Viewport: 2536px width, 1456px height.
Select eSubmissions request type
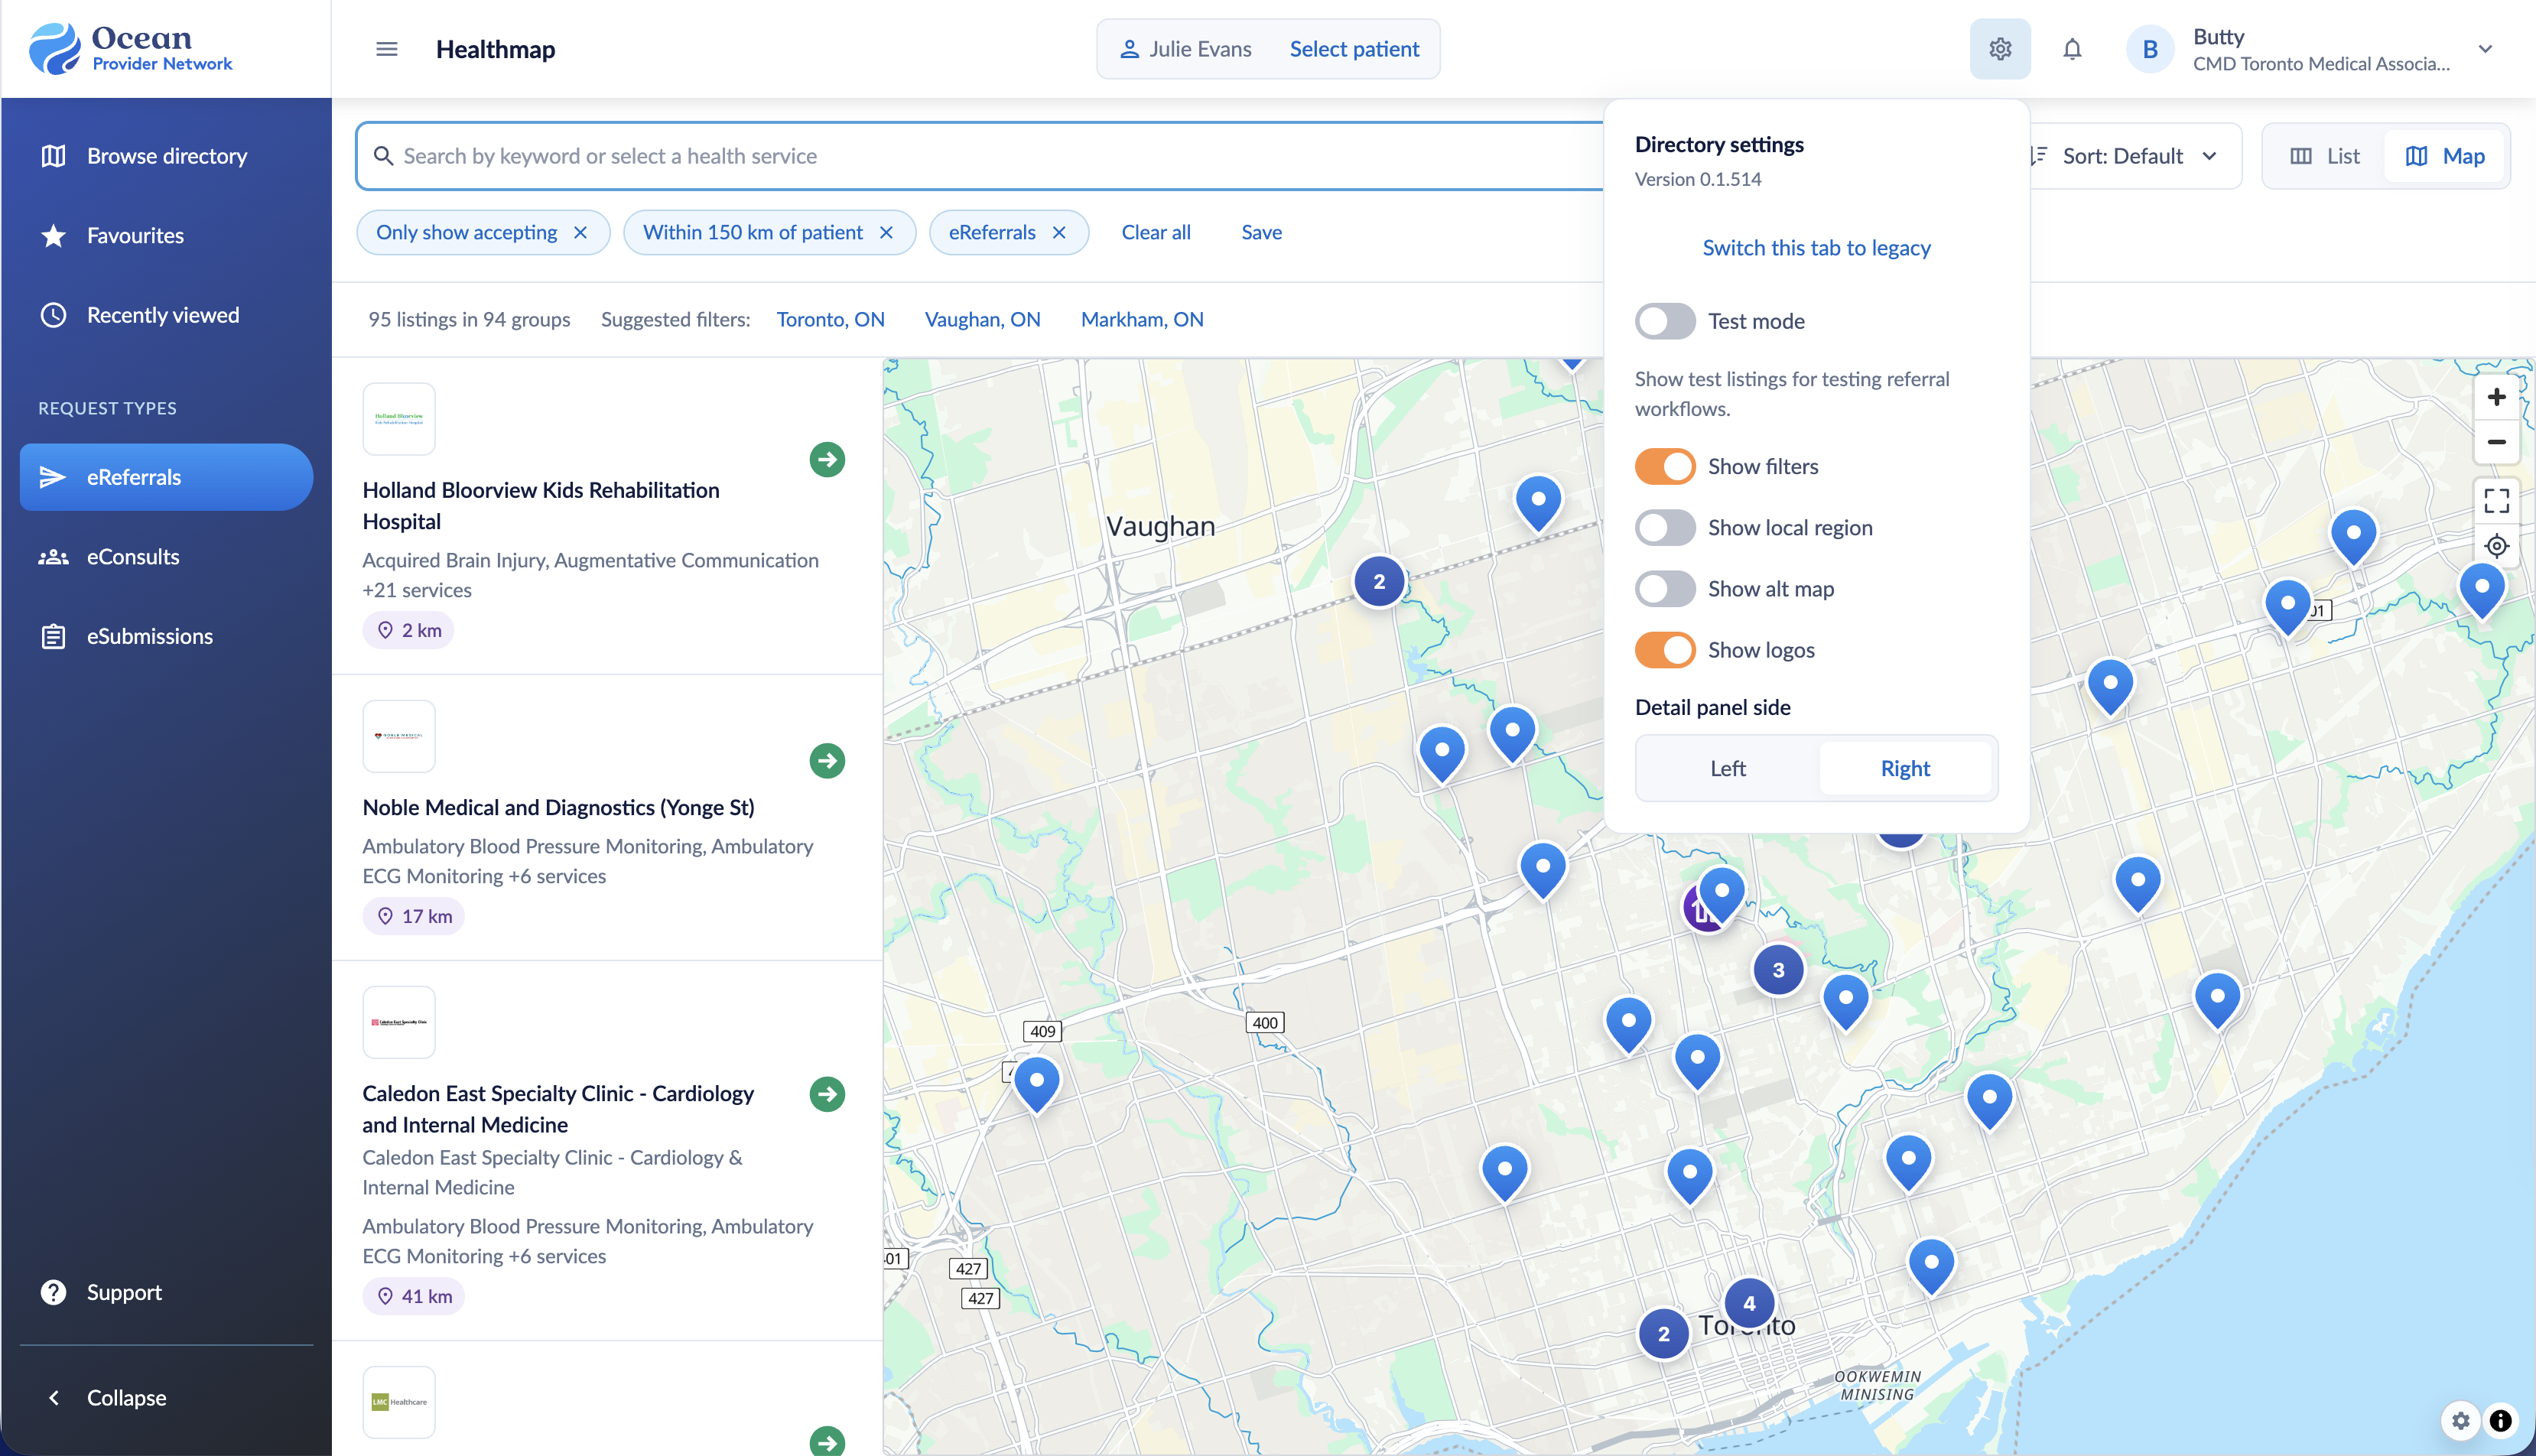pyautogui.click(x=167, y=636)
